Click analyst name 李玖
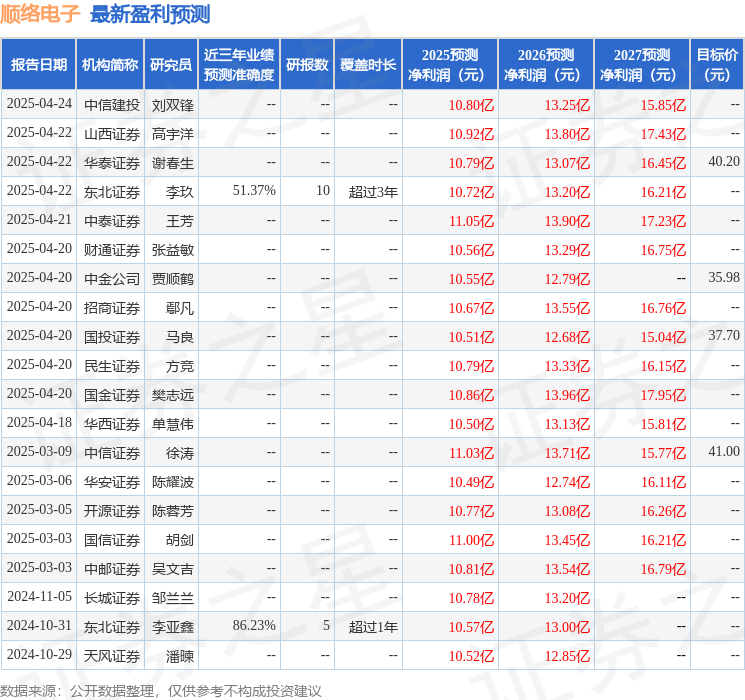The height and width of the screenshot is (700, 745). point(180,192)
